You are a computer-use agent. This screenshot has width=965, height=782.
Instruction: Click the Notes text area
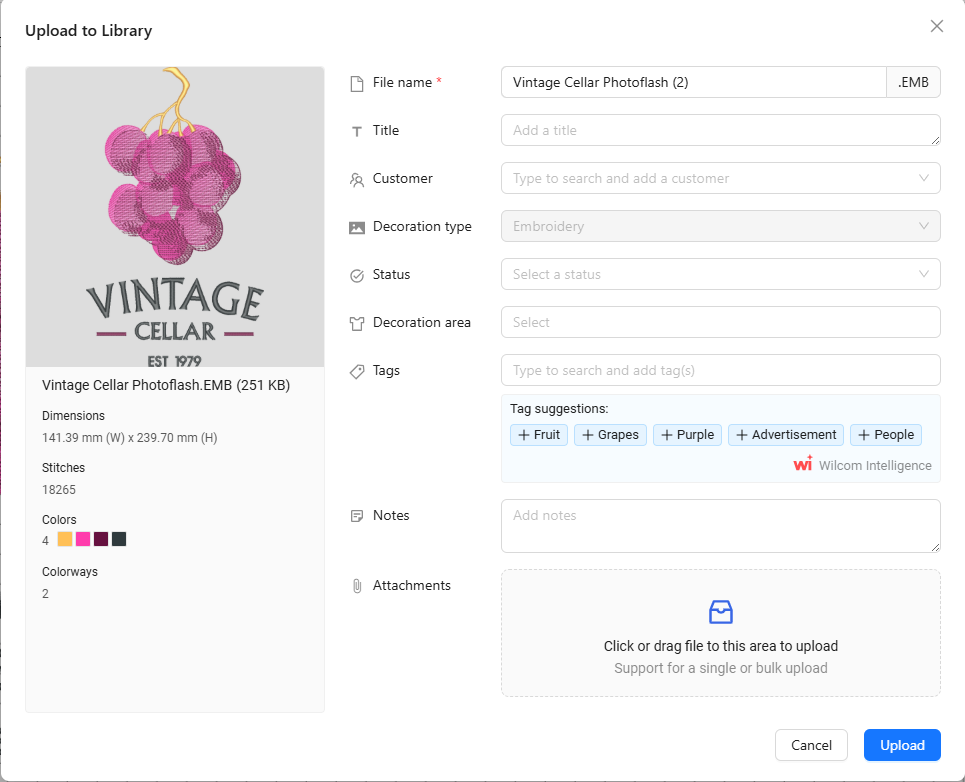(720, 526)
